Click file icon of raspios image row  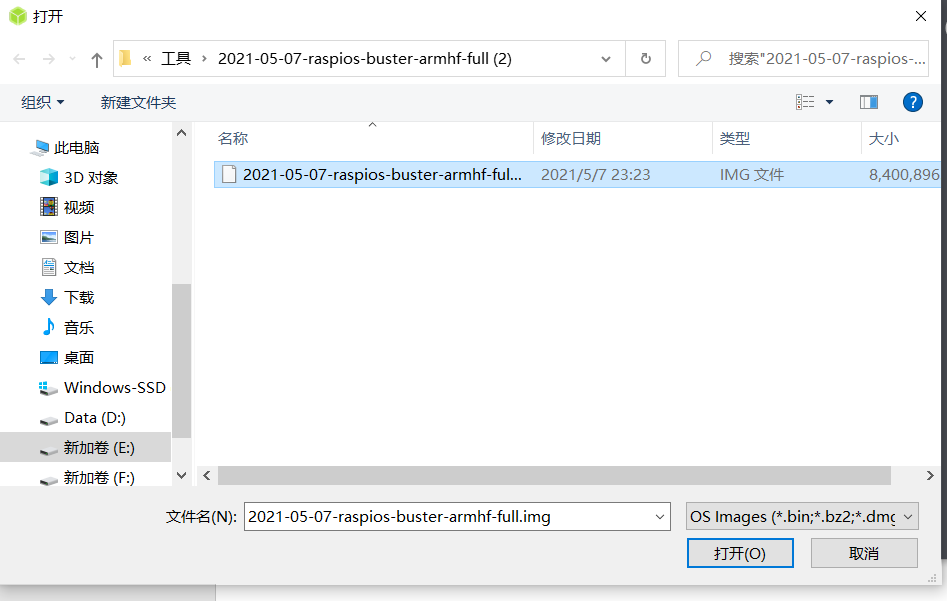229,175
